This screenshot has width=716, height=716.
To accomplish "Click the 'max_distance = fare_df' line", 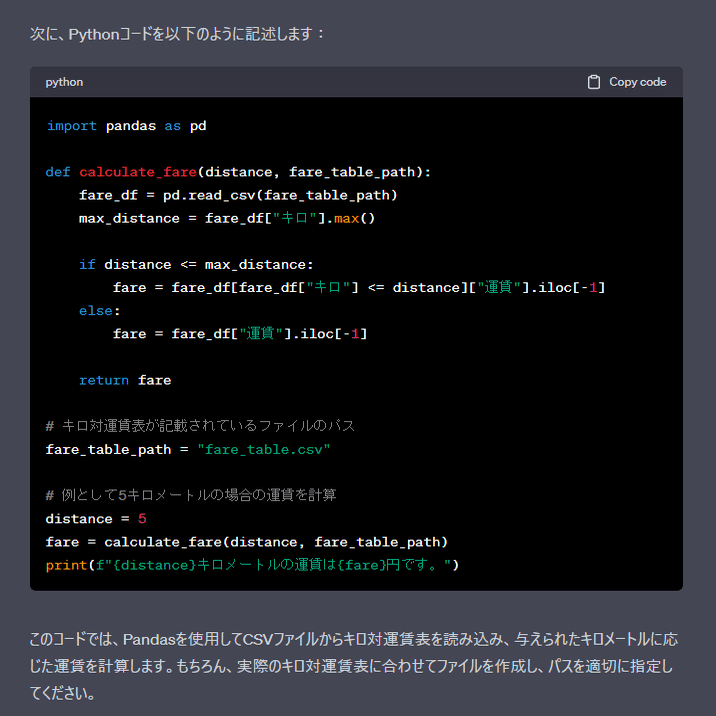I will 227,218.
